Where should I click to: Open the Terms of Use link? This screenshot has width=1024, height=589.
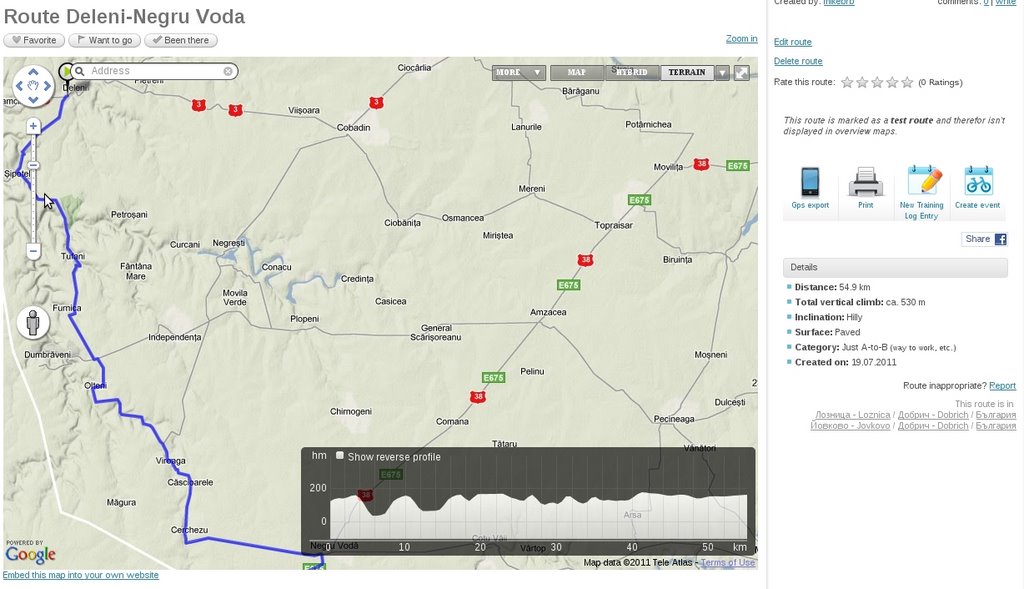tap(728, 562)
